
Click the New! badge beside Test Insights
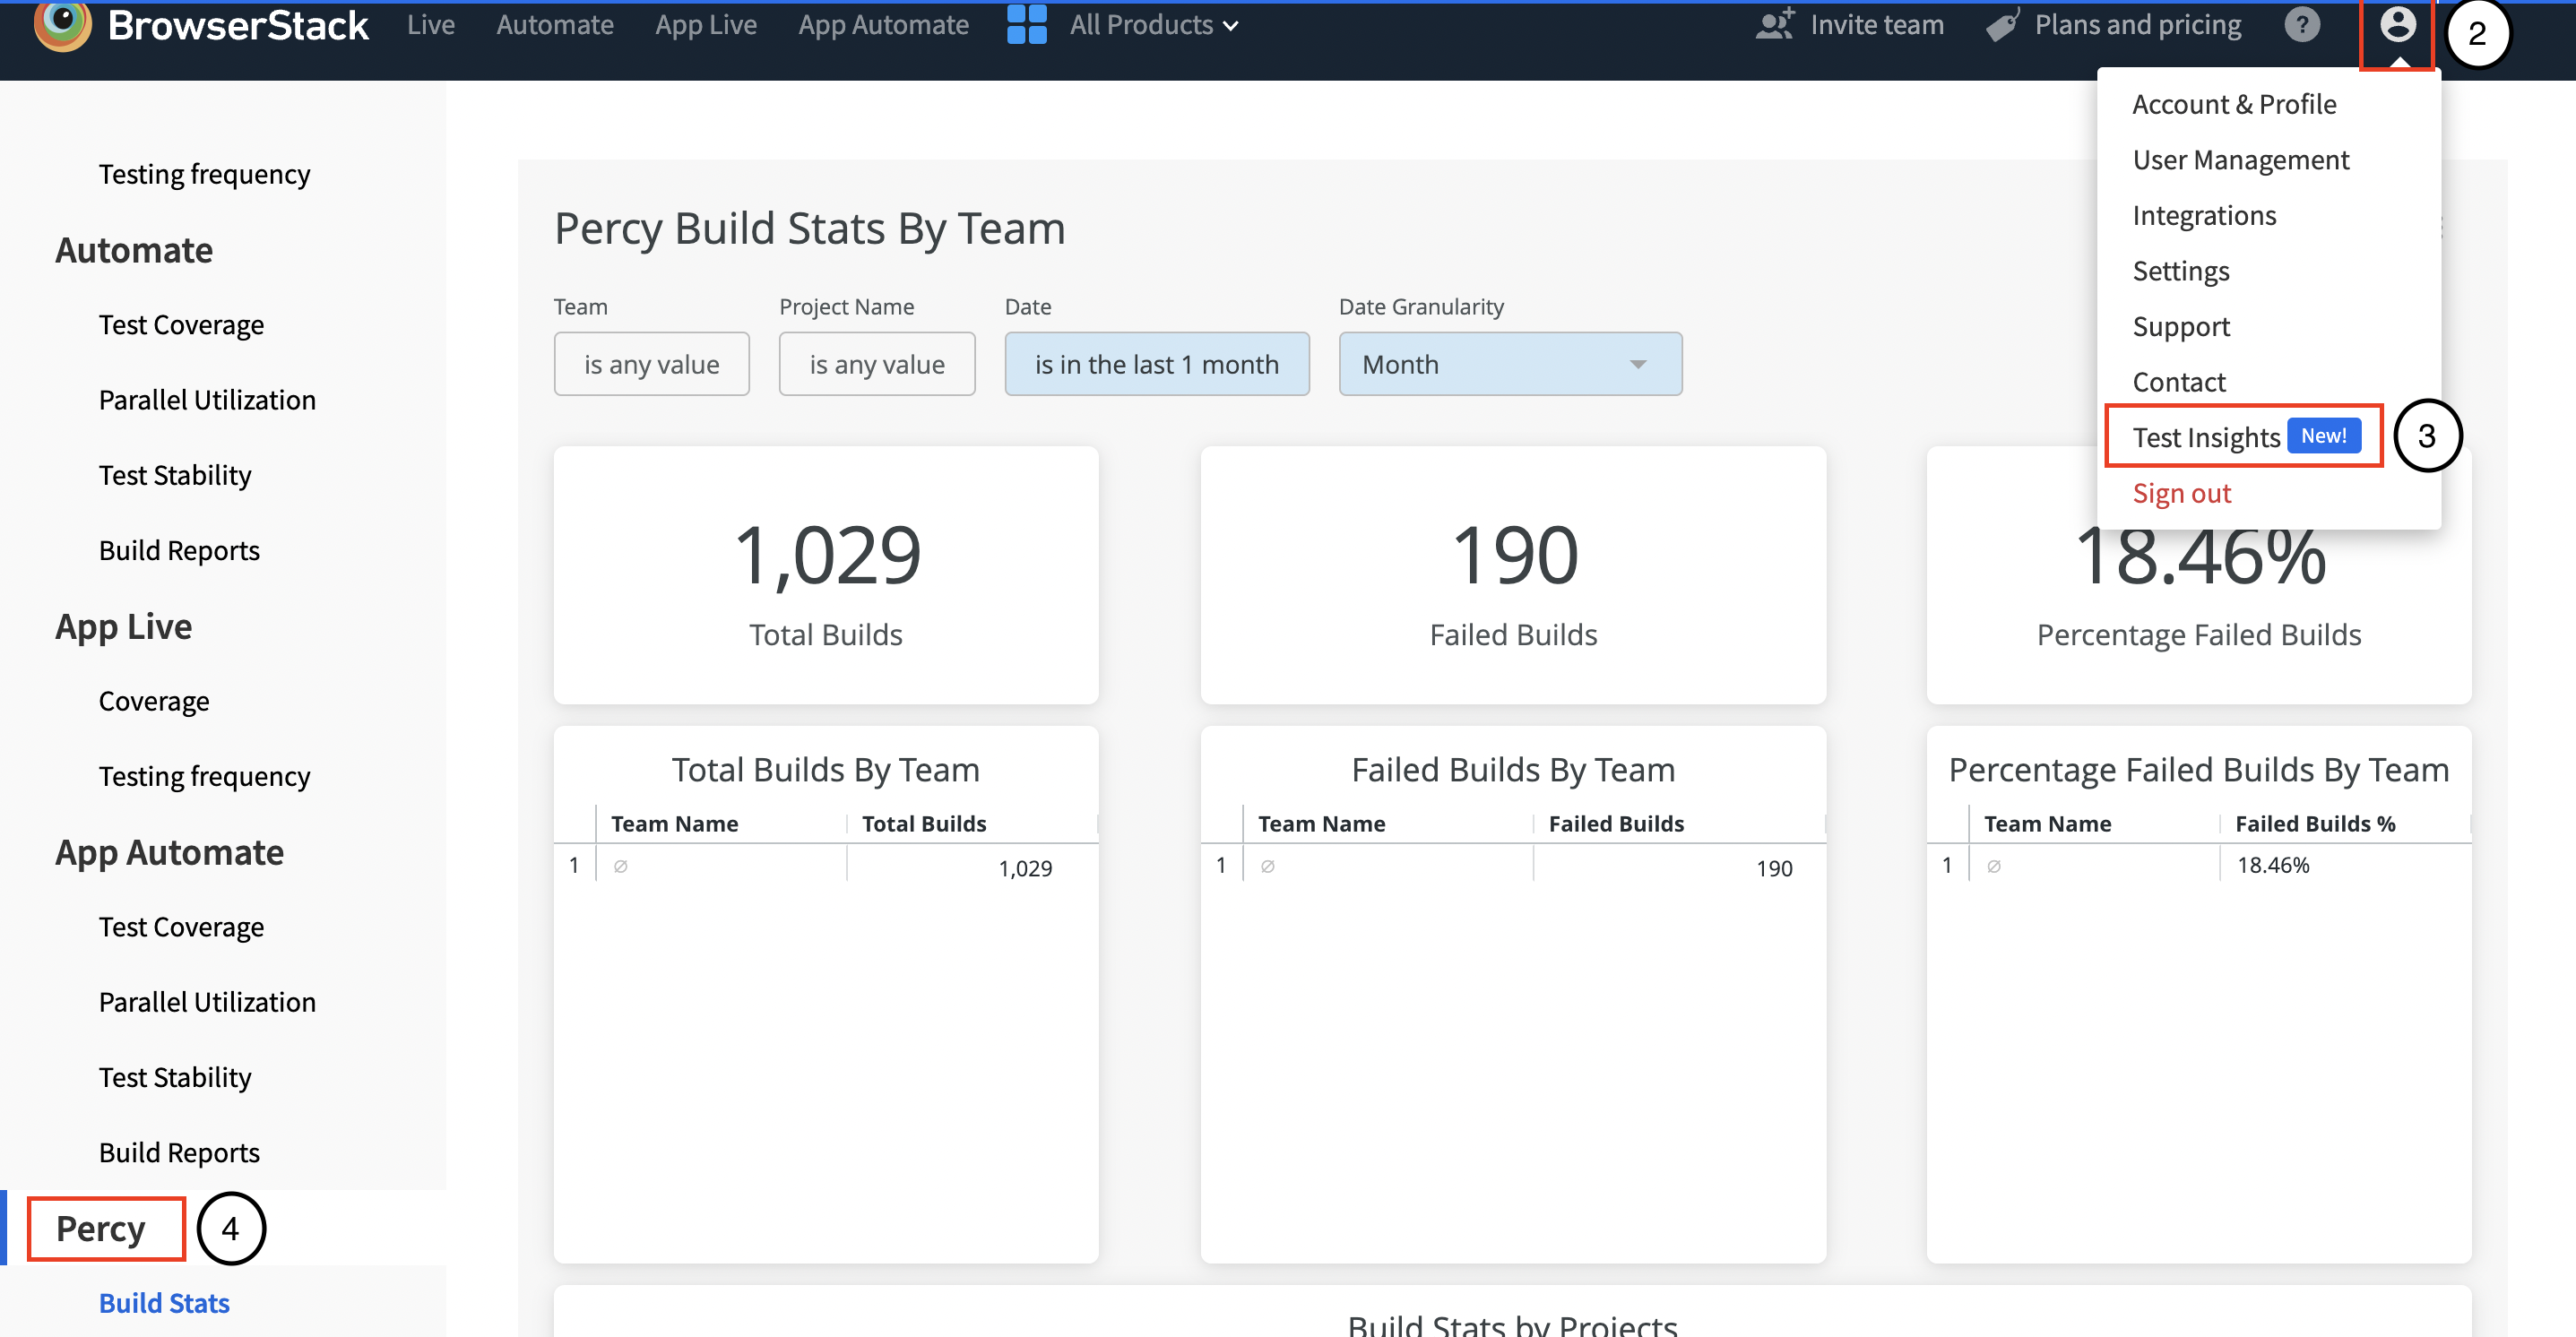tap(2323, 436)
